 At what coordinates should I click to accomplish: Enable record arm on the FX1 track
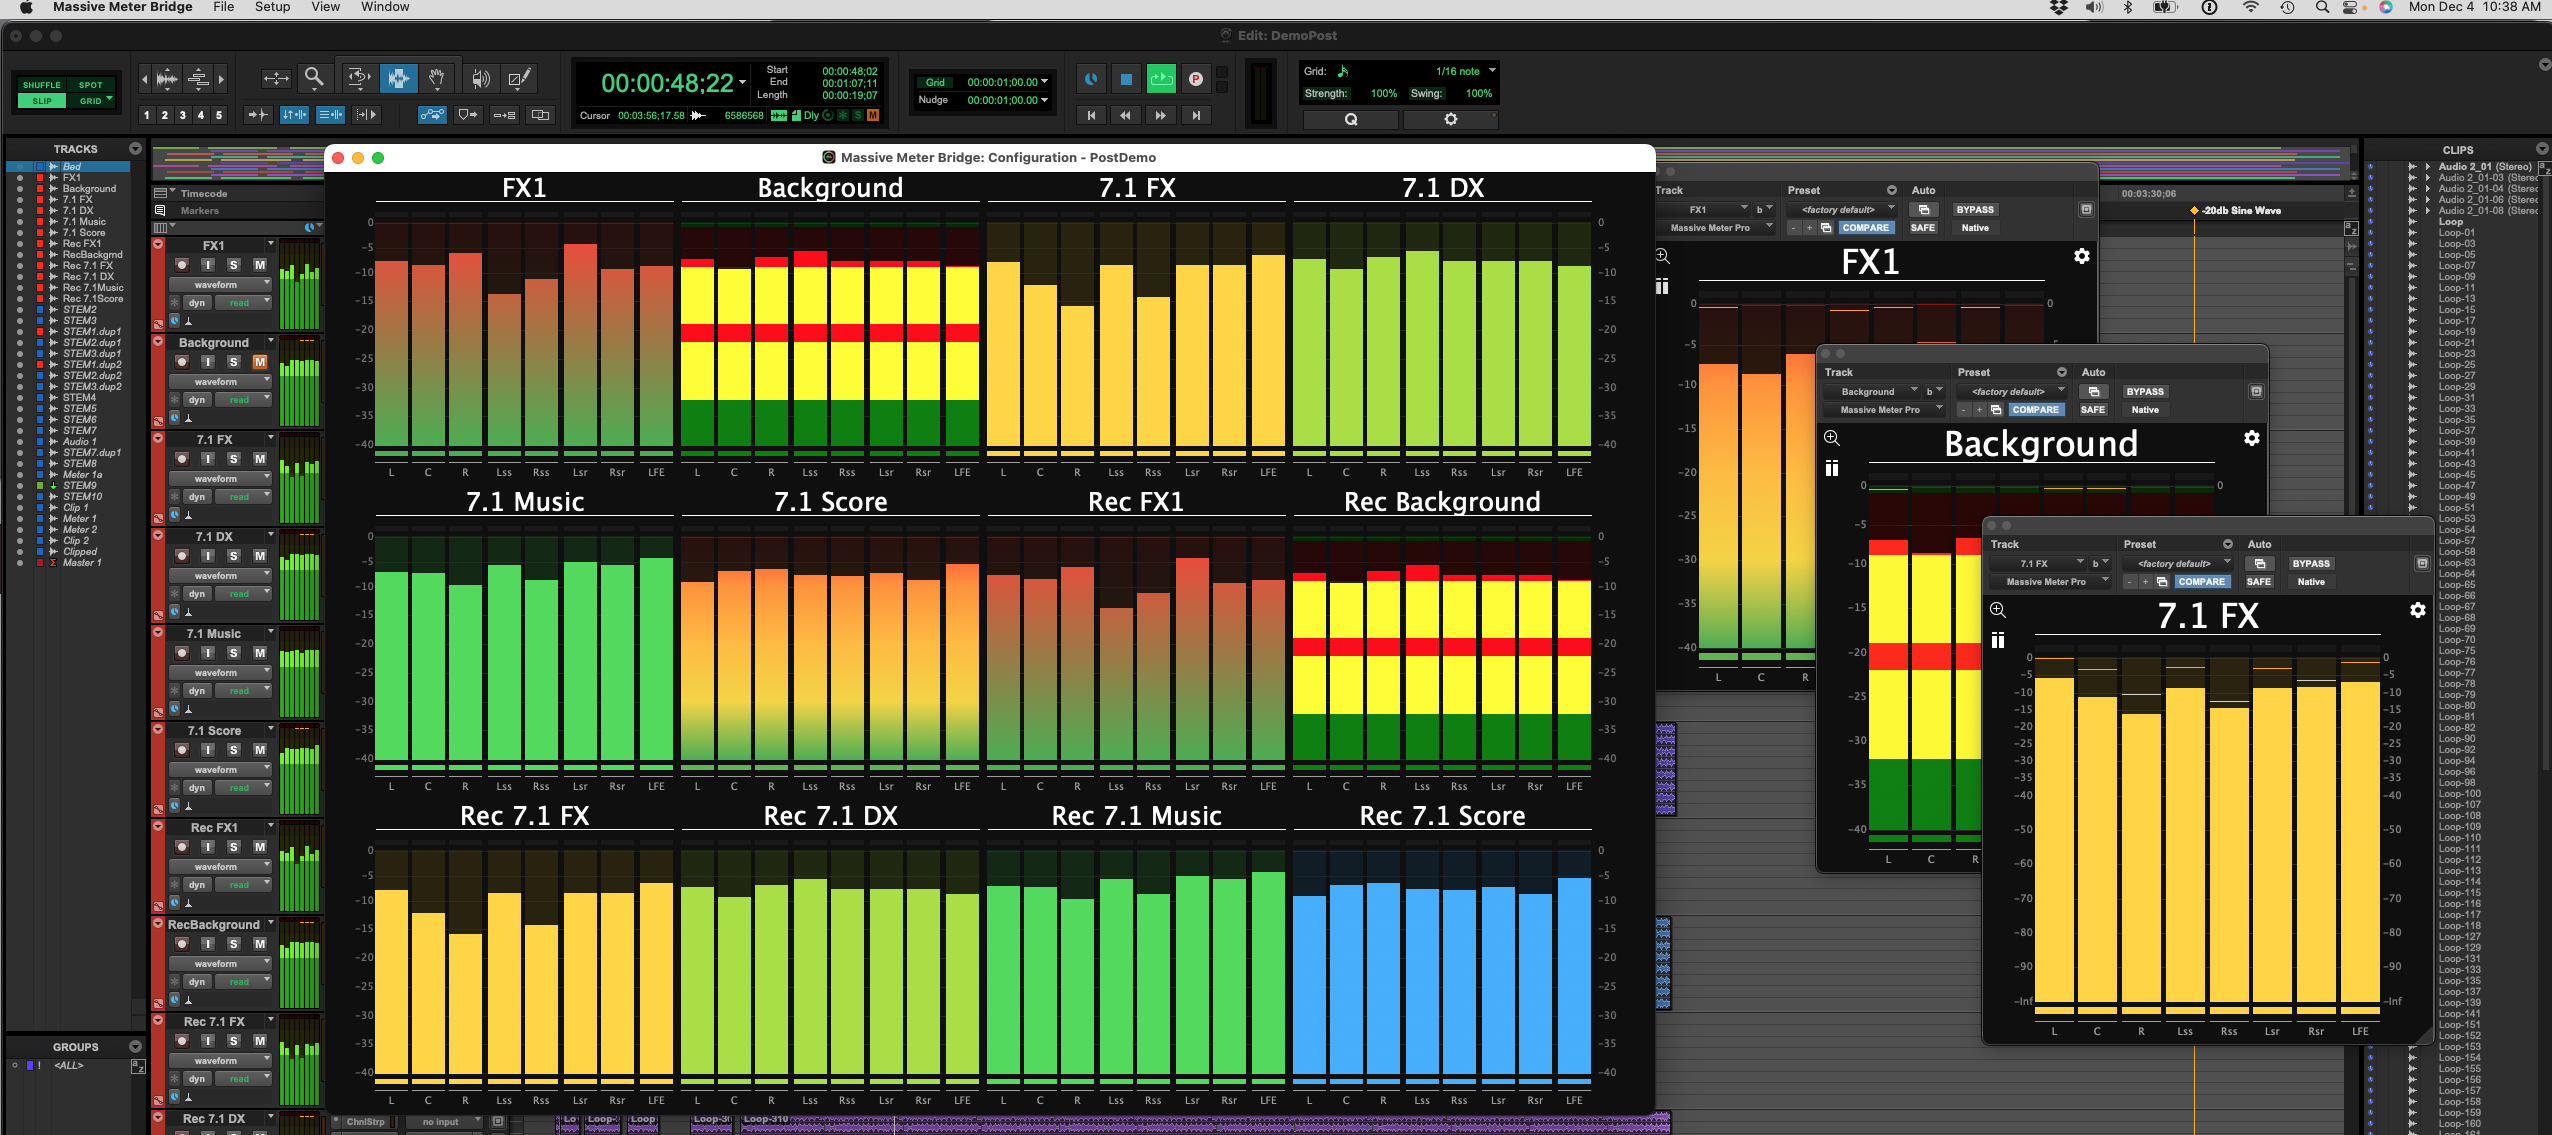click(x=181, y=264)
